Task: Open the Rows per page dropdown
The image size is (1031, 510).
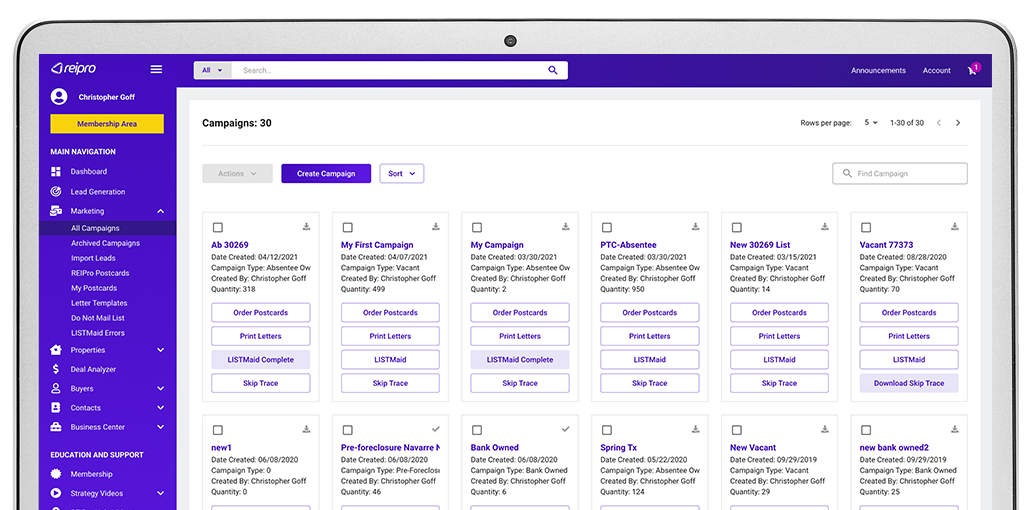Action: point(871,123)
